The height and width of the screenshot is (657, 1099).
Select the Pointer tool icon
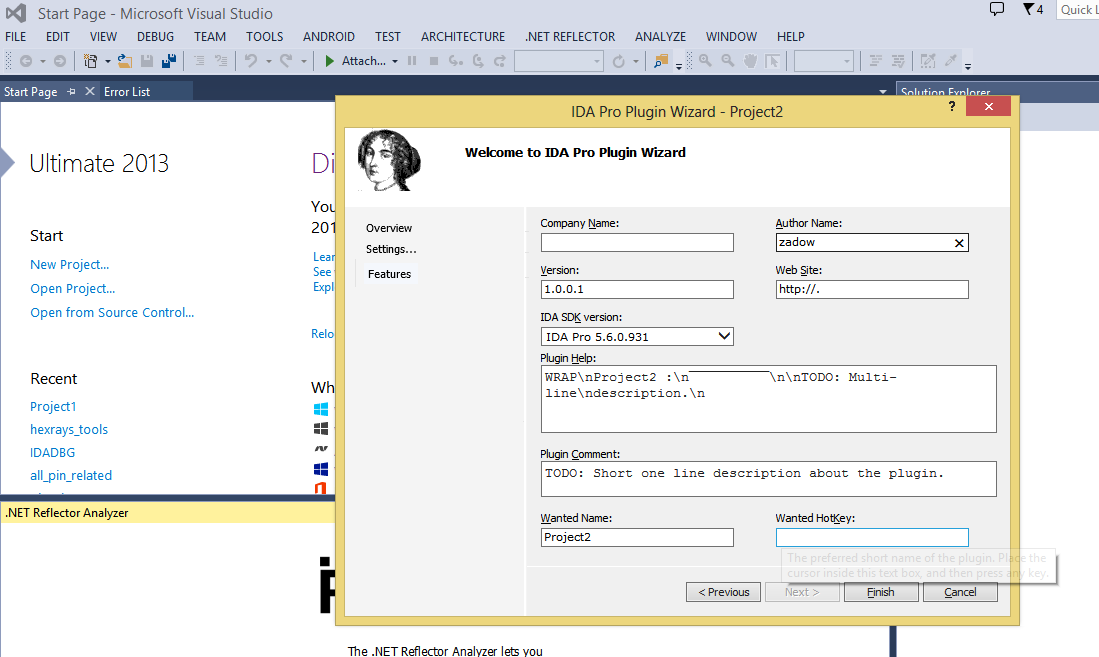tap(772, 61)
